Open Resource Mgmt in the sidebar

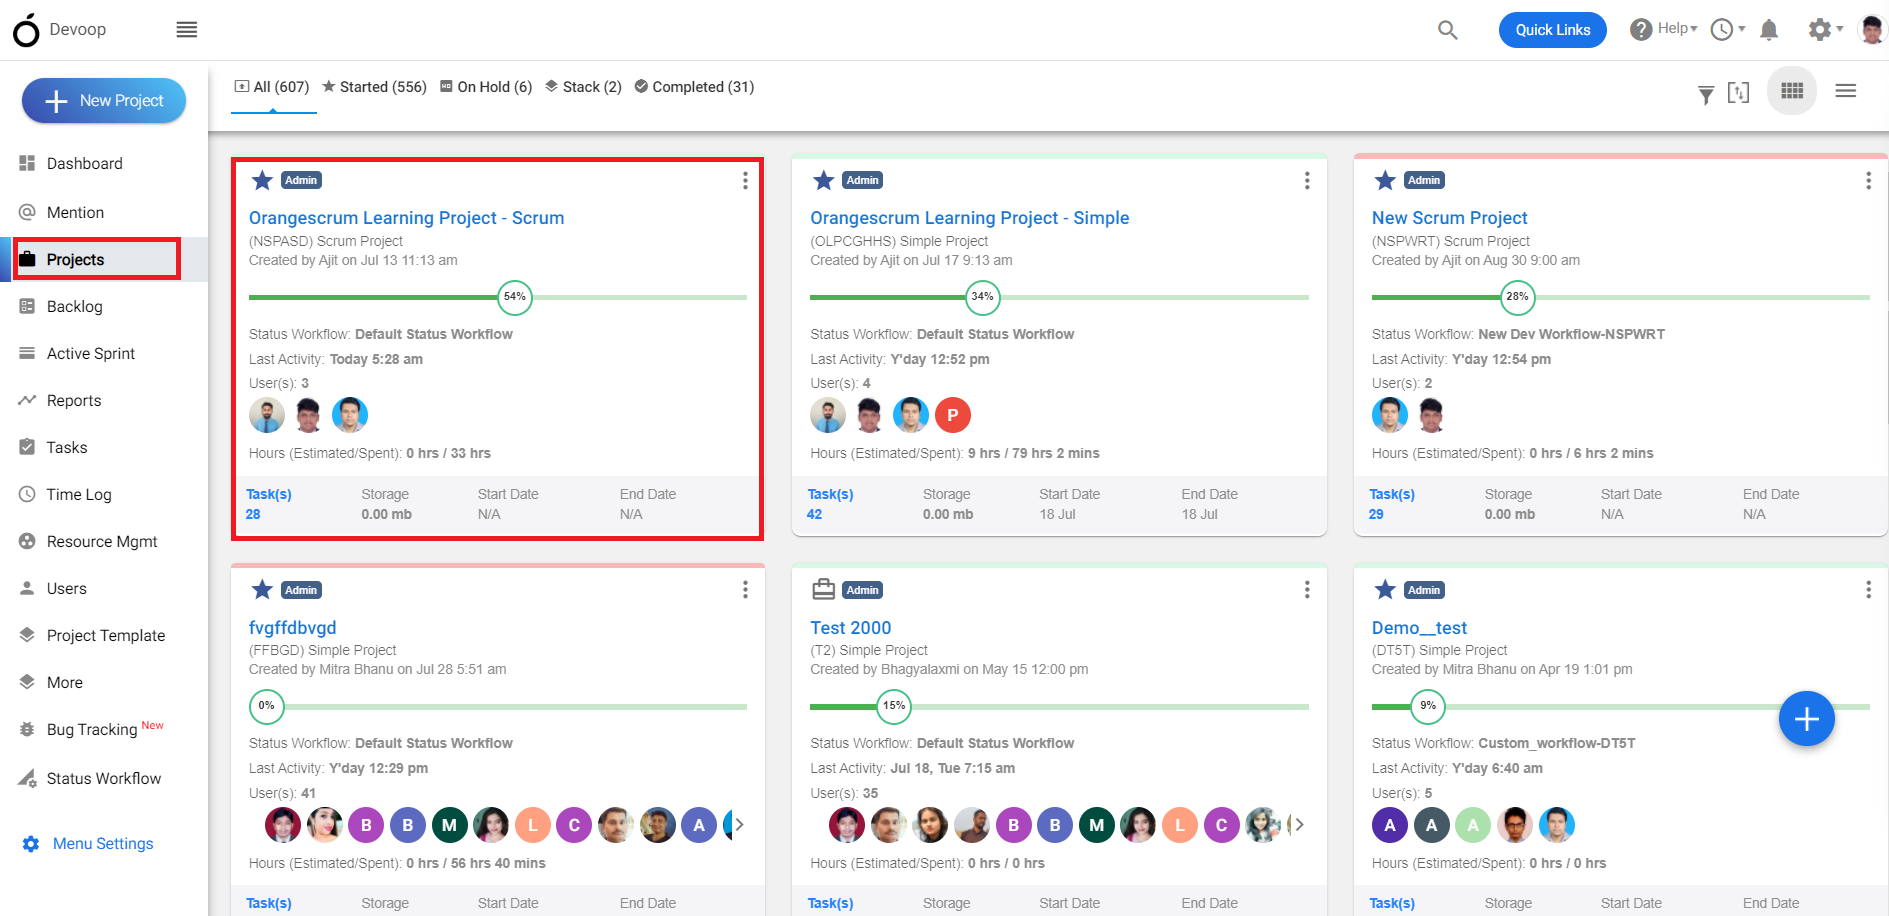coord(104,541)
